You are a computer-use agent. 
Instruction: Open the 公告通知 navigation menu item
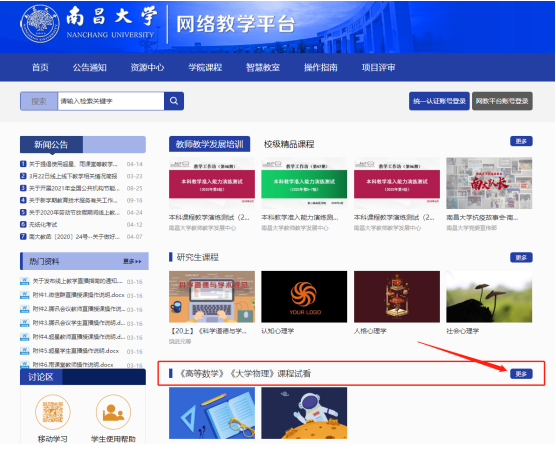tap(90, 67)
